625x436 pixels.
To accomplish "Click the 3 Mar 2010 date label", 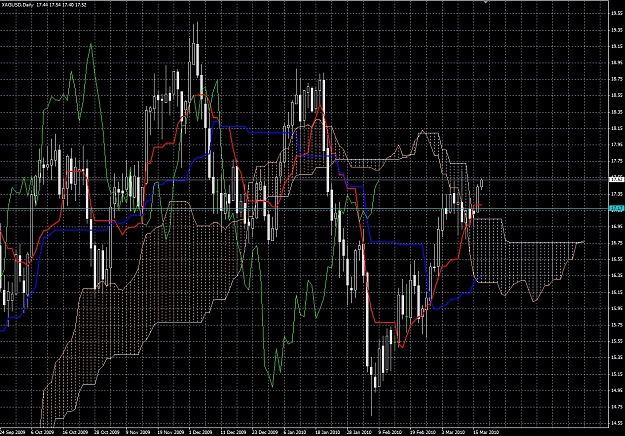I will click(x=453, y=432).
